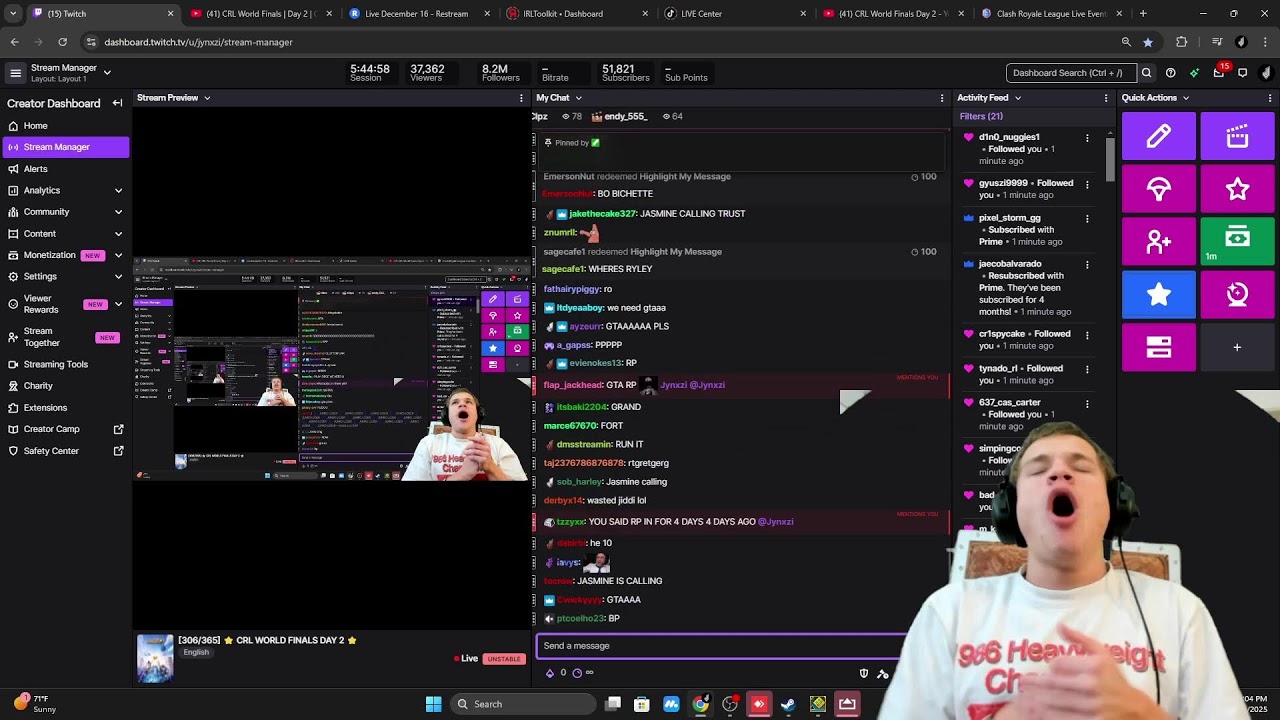
Task: Open the Chrome extensions puzzle icon
Action: [x=1182, y=42]
